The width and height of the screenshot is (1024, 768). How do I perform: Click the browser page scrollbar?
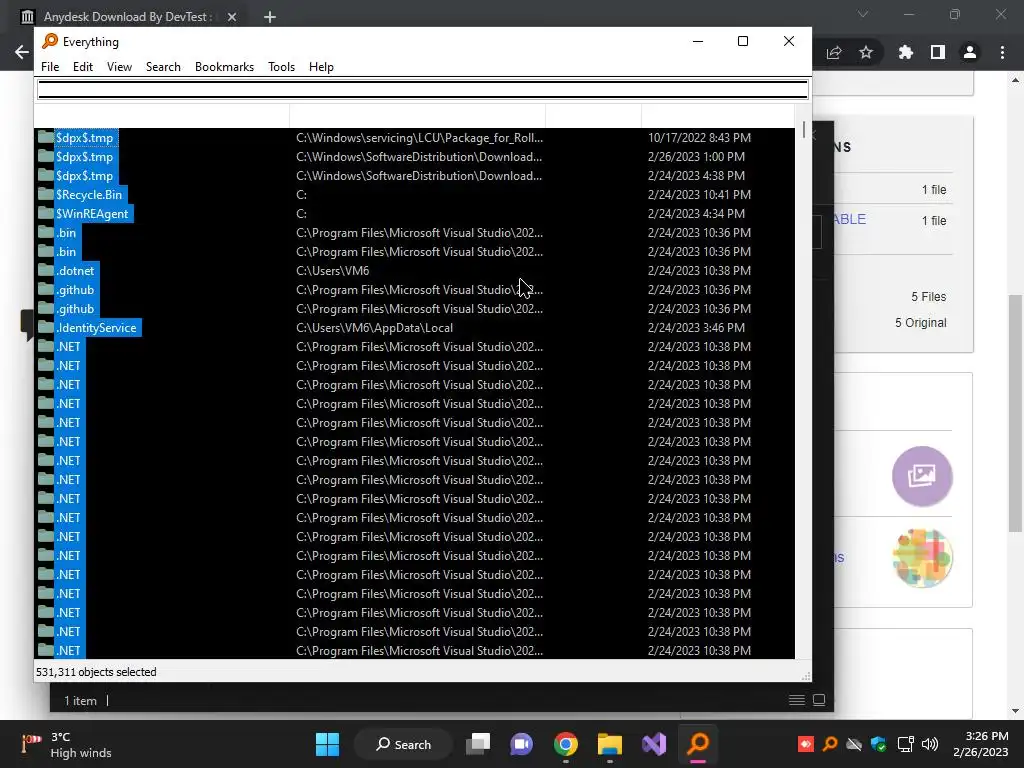(1015, 411)
